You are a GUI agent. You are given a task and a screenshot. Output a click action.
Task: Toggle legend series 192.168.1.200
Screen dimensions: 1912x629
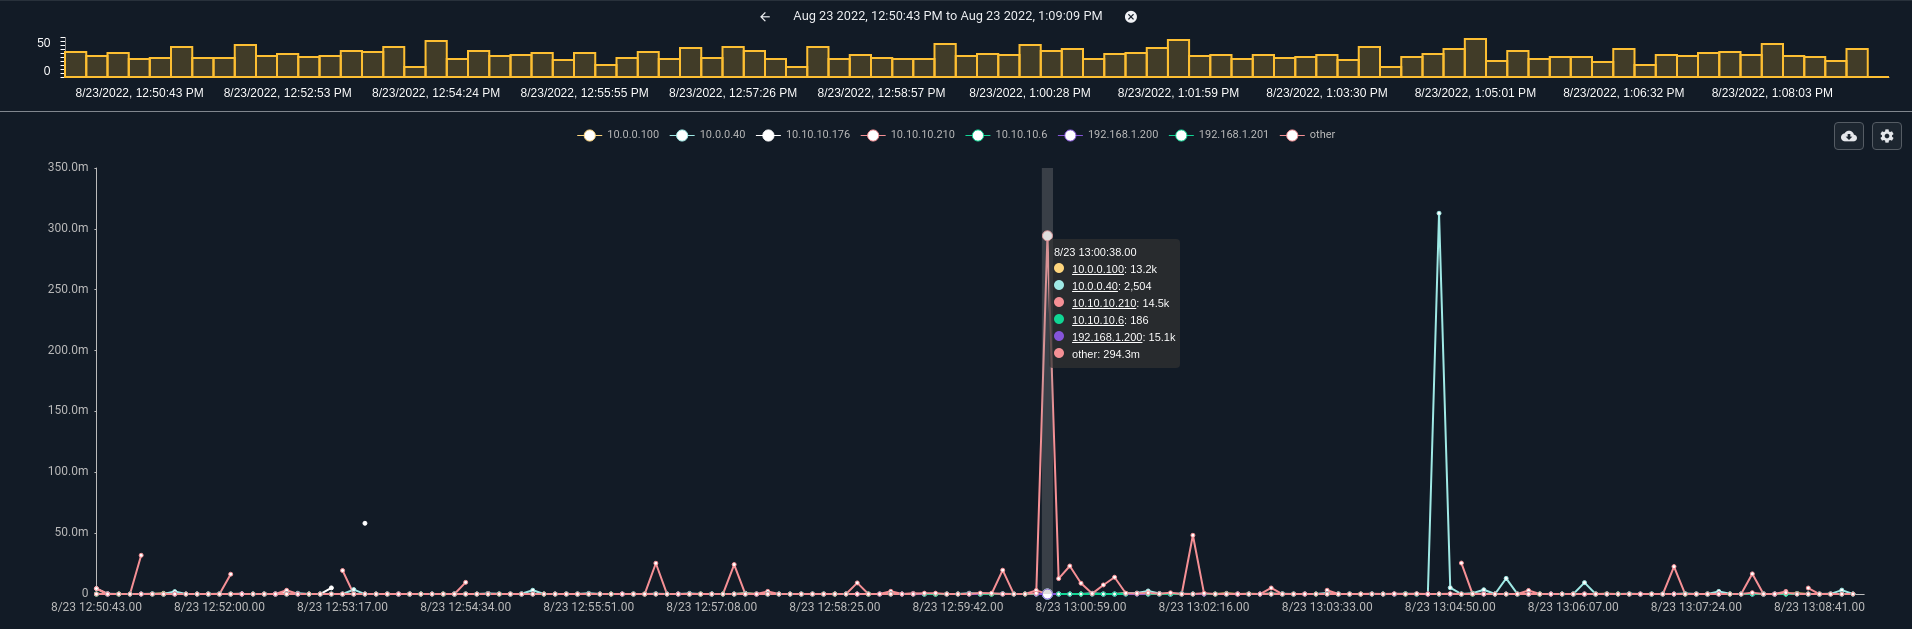[x=1109, y=135]
